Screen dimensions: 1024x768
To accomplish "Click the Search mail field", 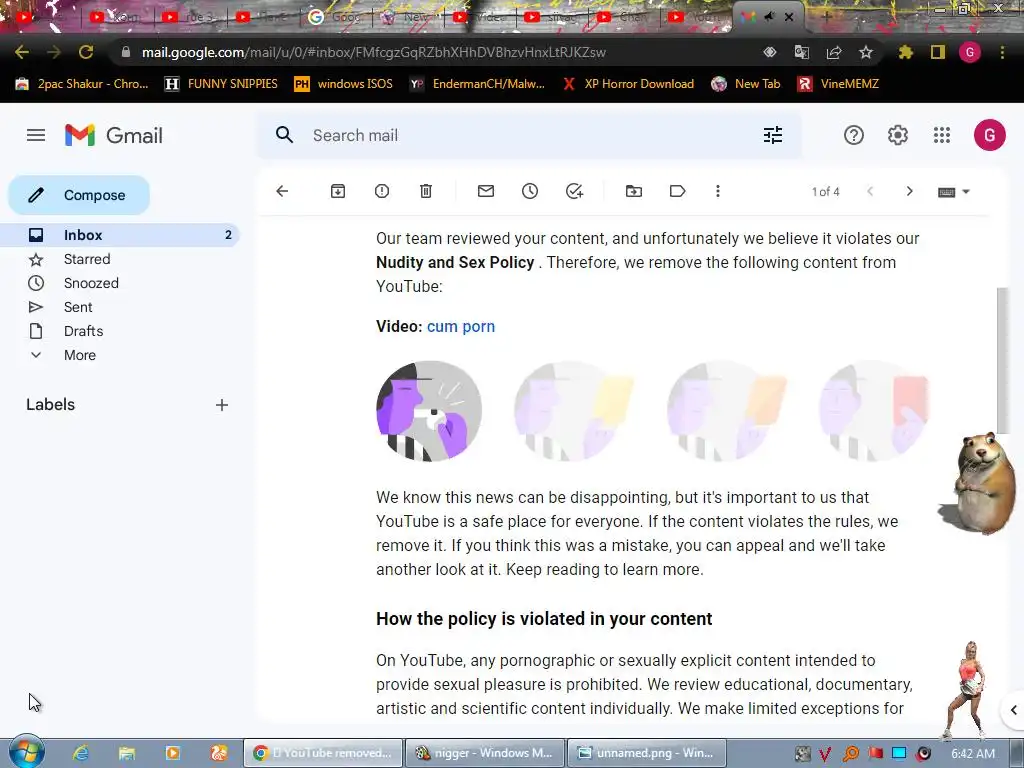I will (529, 135).
